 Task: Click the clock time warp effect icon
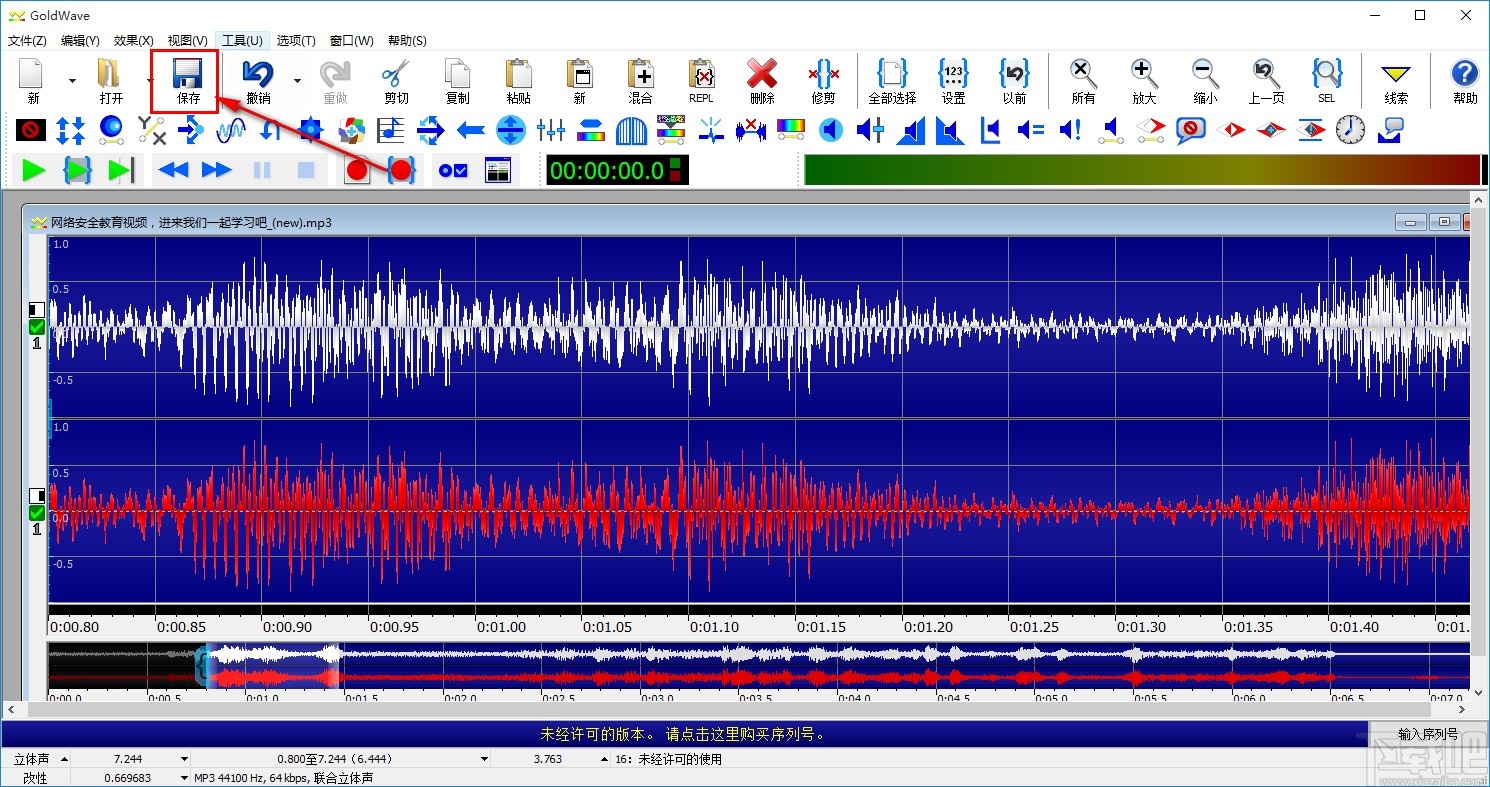pyautogui.click(x=1351, y=130)
